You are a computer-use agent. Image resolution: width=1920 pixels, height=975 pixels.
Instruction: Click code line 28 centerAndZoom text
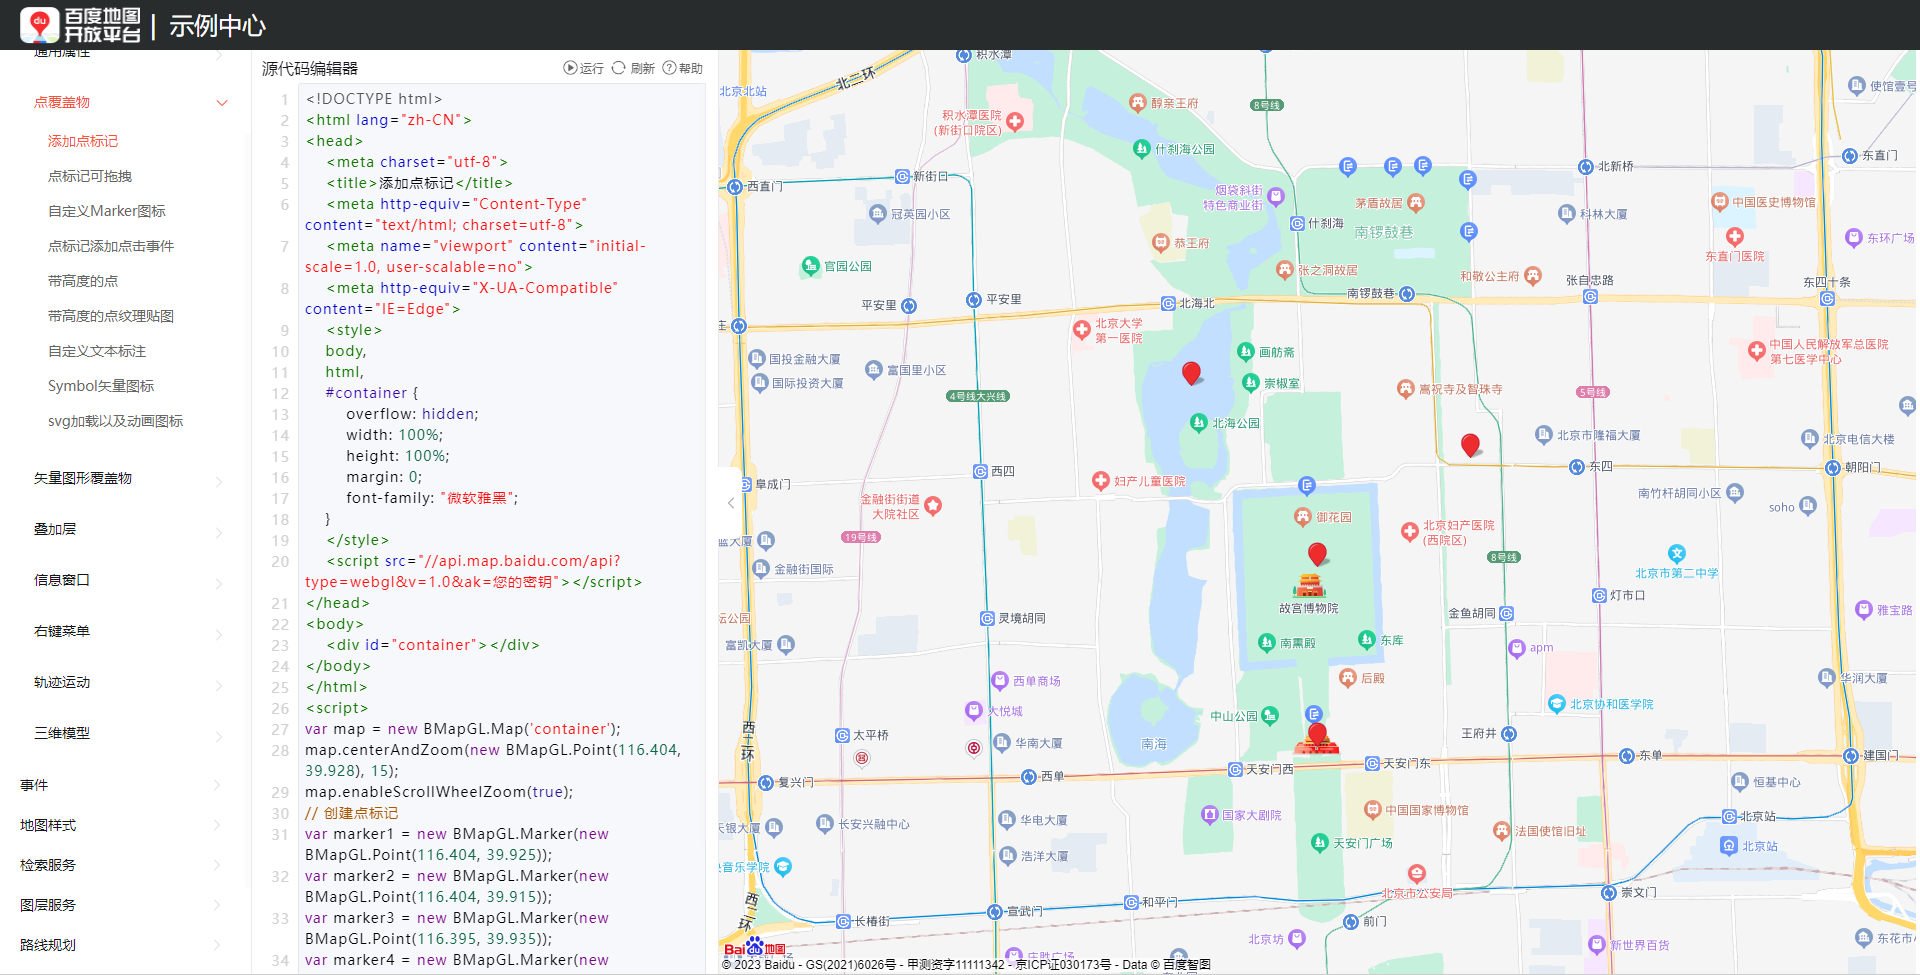pos(492,760)
